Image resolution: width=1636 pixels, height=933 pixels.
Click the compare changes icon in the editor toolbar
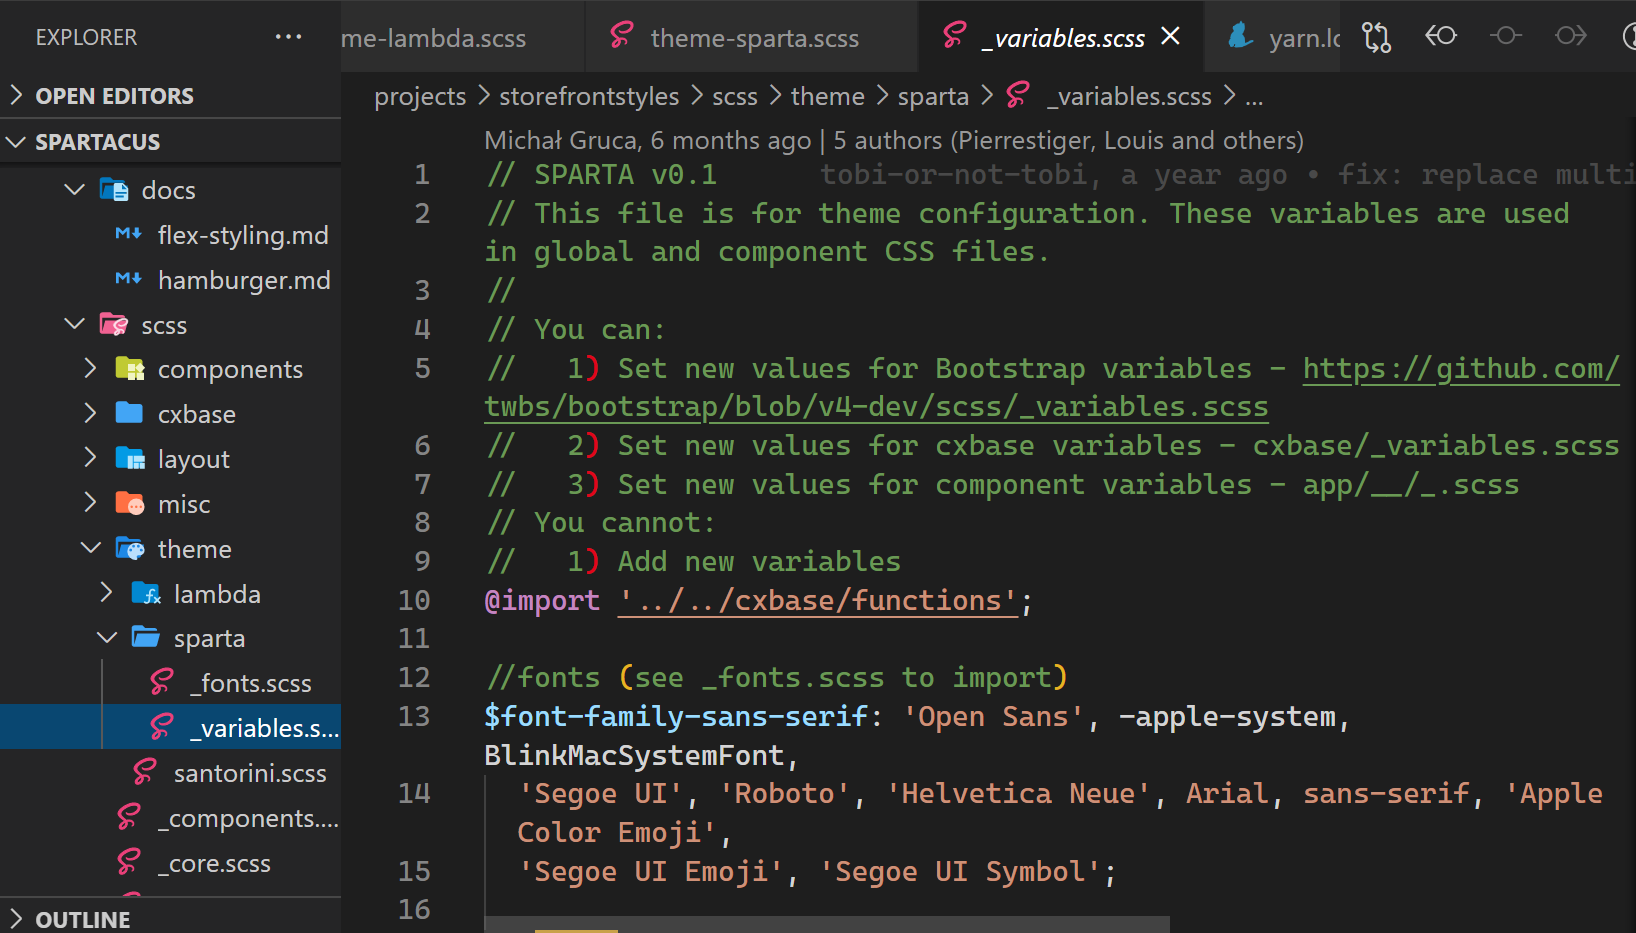pyautogui.click(x=1377, y=37)
